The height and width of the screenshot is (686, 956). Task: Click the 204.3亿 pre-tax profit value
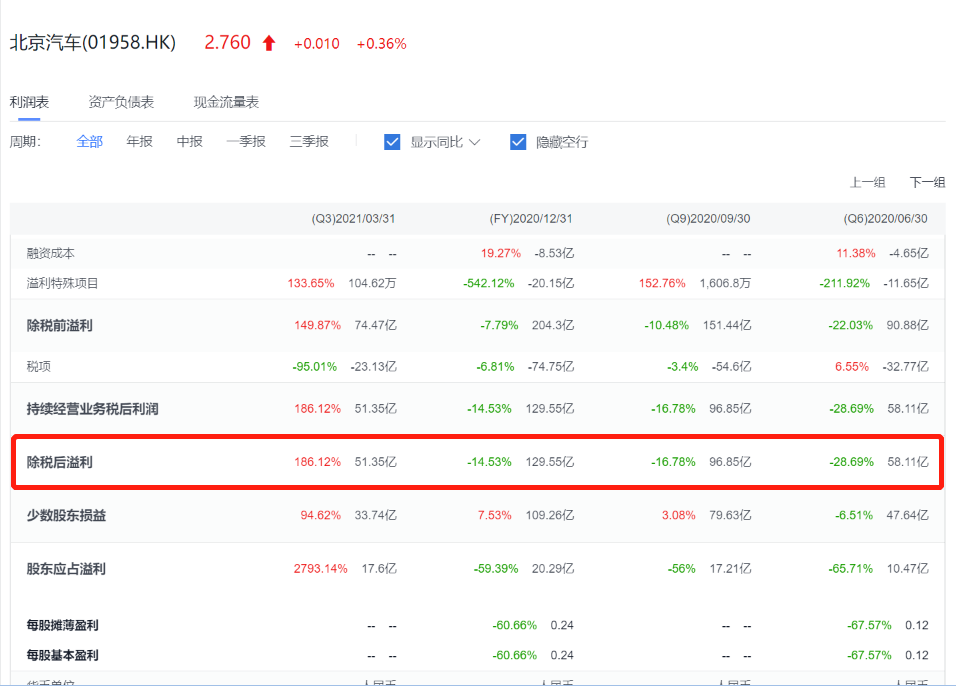tap(553, 325)
